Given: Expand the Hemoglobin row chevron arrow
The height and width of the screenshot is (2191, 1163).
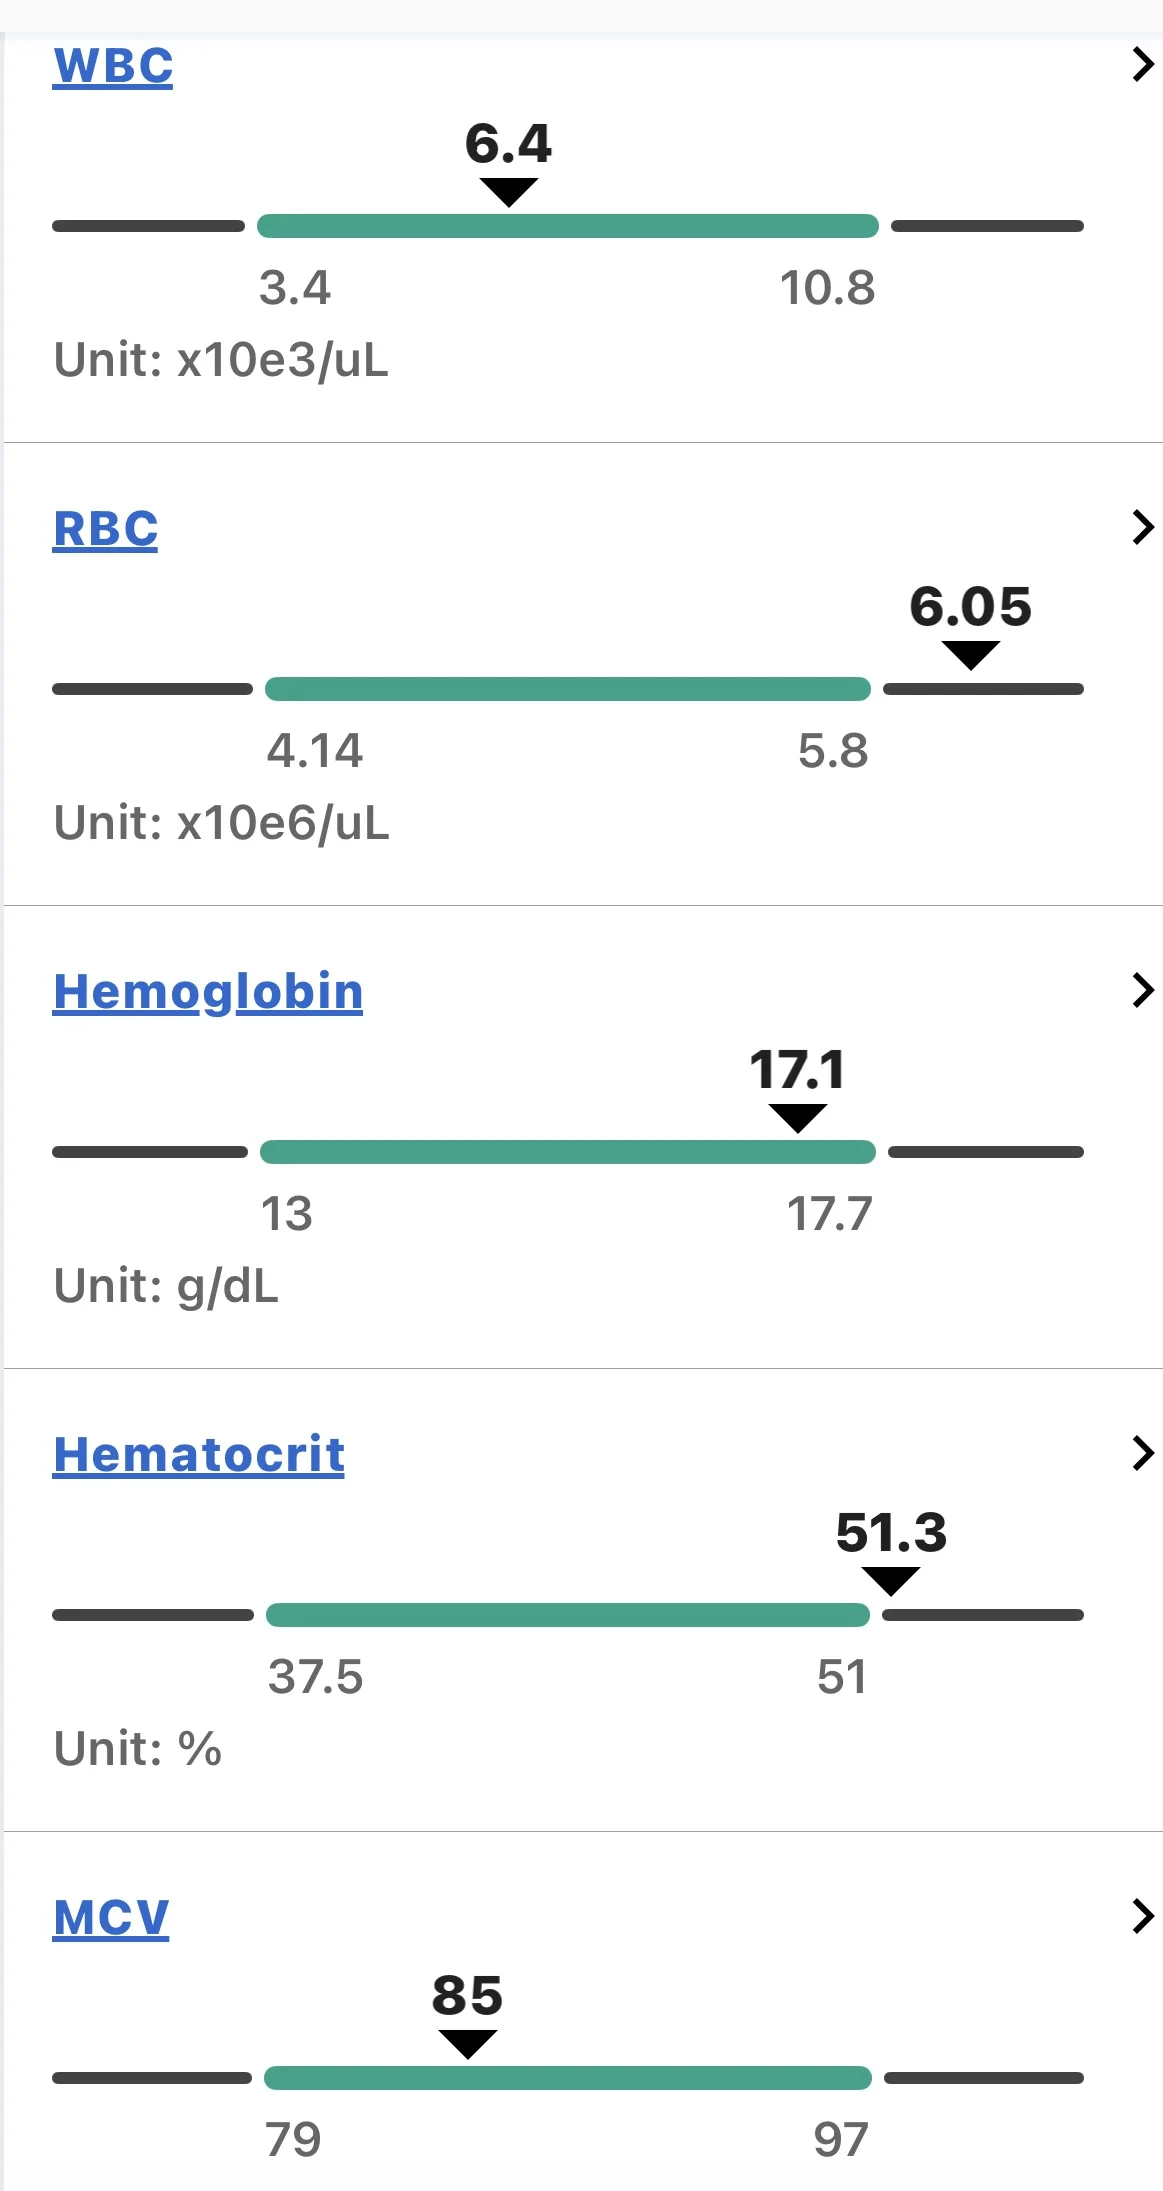Looking at the screenshot, I should pyautogui.click(x=1143, y=990).
